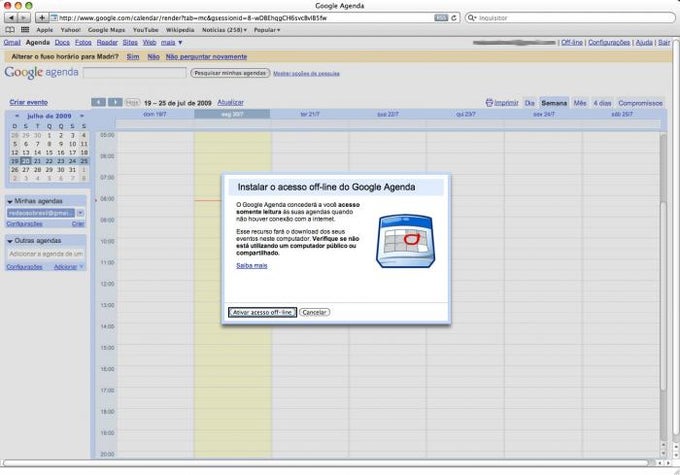
Task: Click Mostrar opções de pesquisa link
Action: 306,74
